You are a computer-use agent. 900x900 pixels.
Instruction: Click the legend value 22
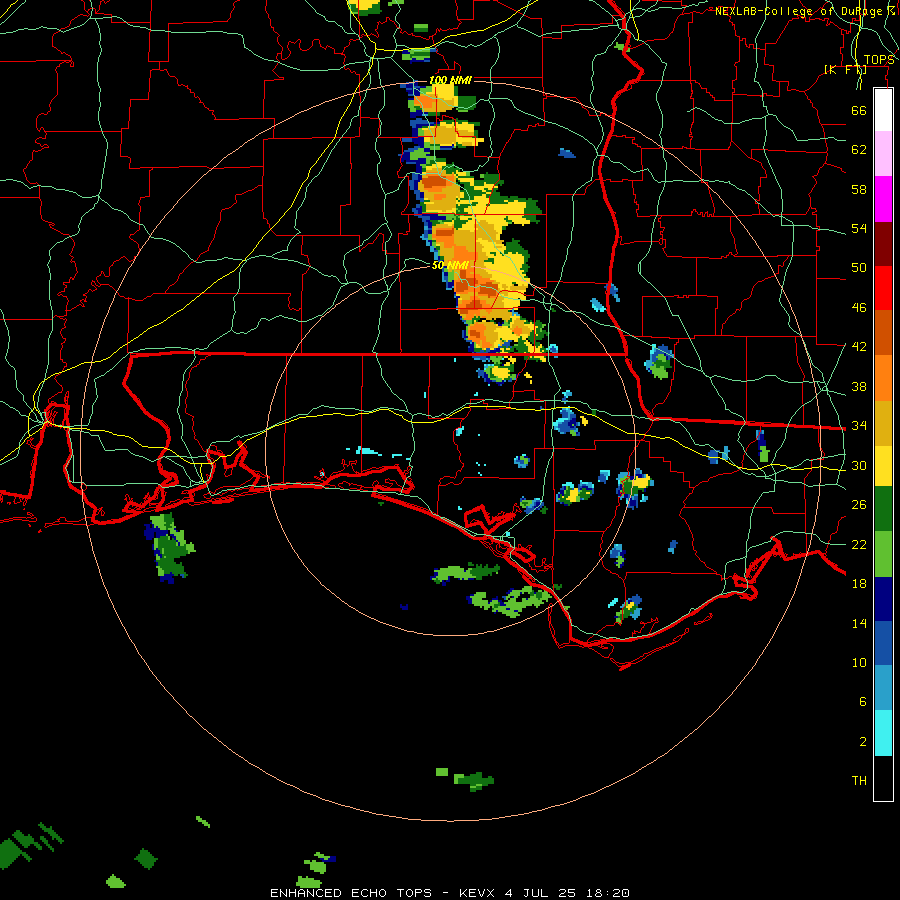point(859,544)
